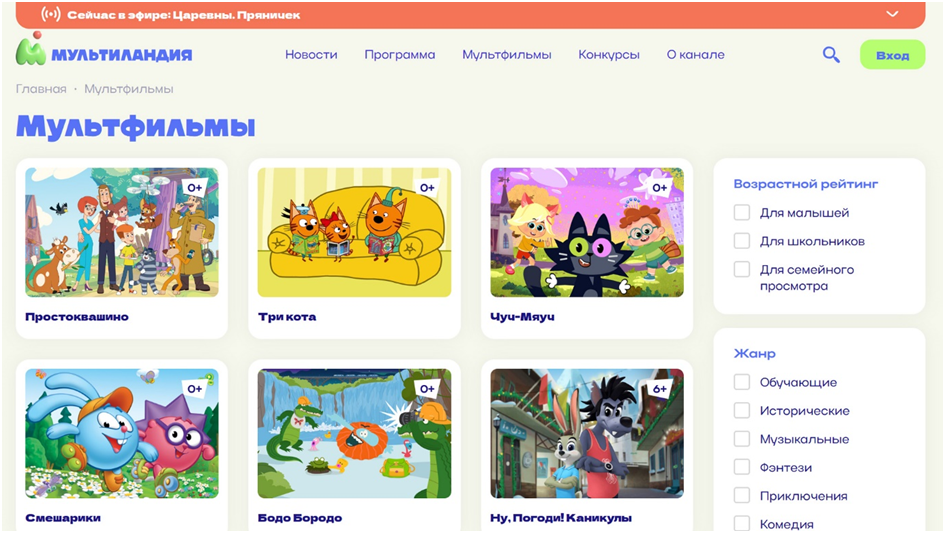Go to the Конкурсы section

coord(609,55)
